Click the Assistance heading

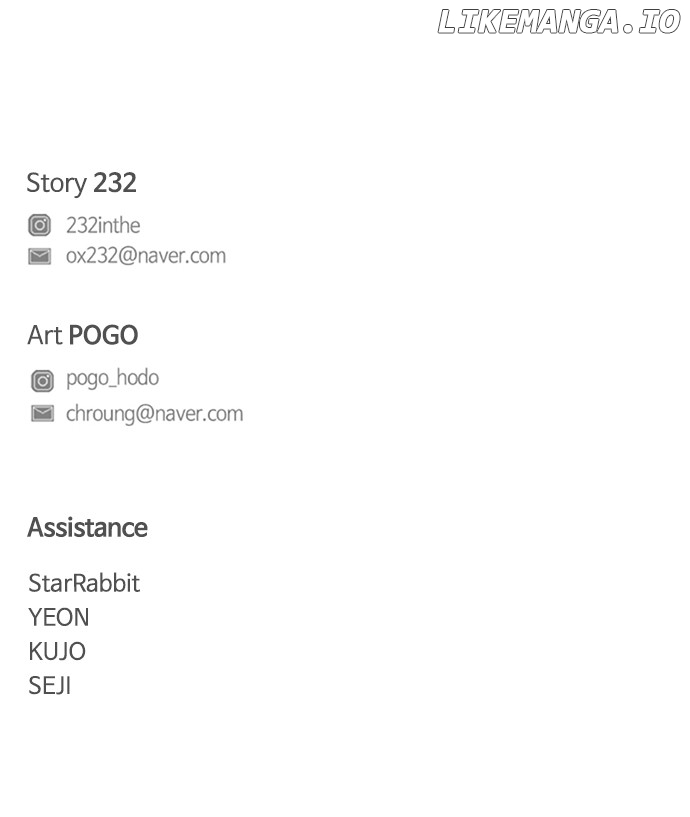click(87, 528)
